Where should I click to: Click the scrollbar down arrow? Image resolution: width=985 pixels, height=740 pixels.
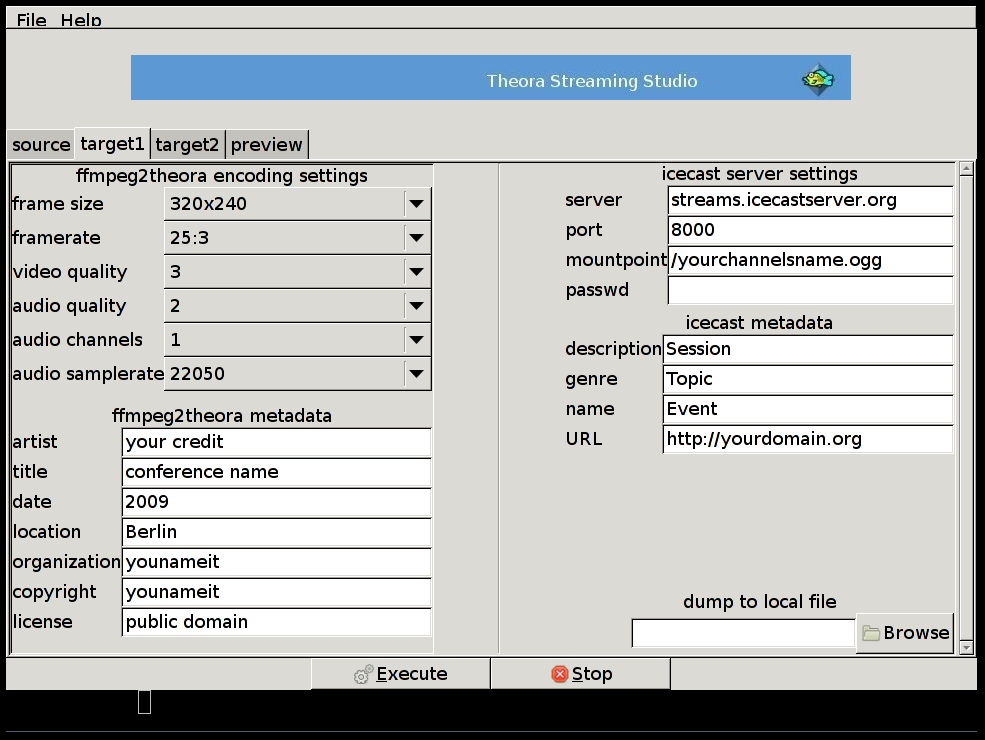click(966, 647)
